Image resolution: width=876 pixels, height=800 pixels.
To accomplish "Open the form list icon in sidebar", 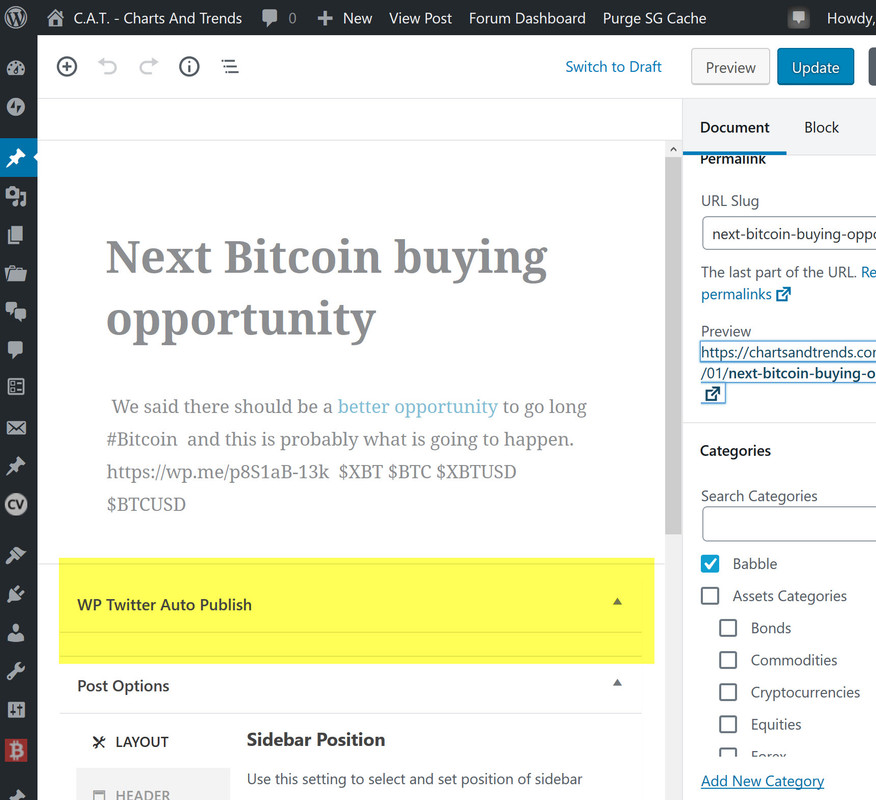I will pos(16,387).
